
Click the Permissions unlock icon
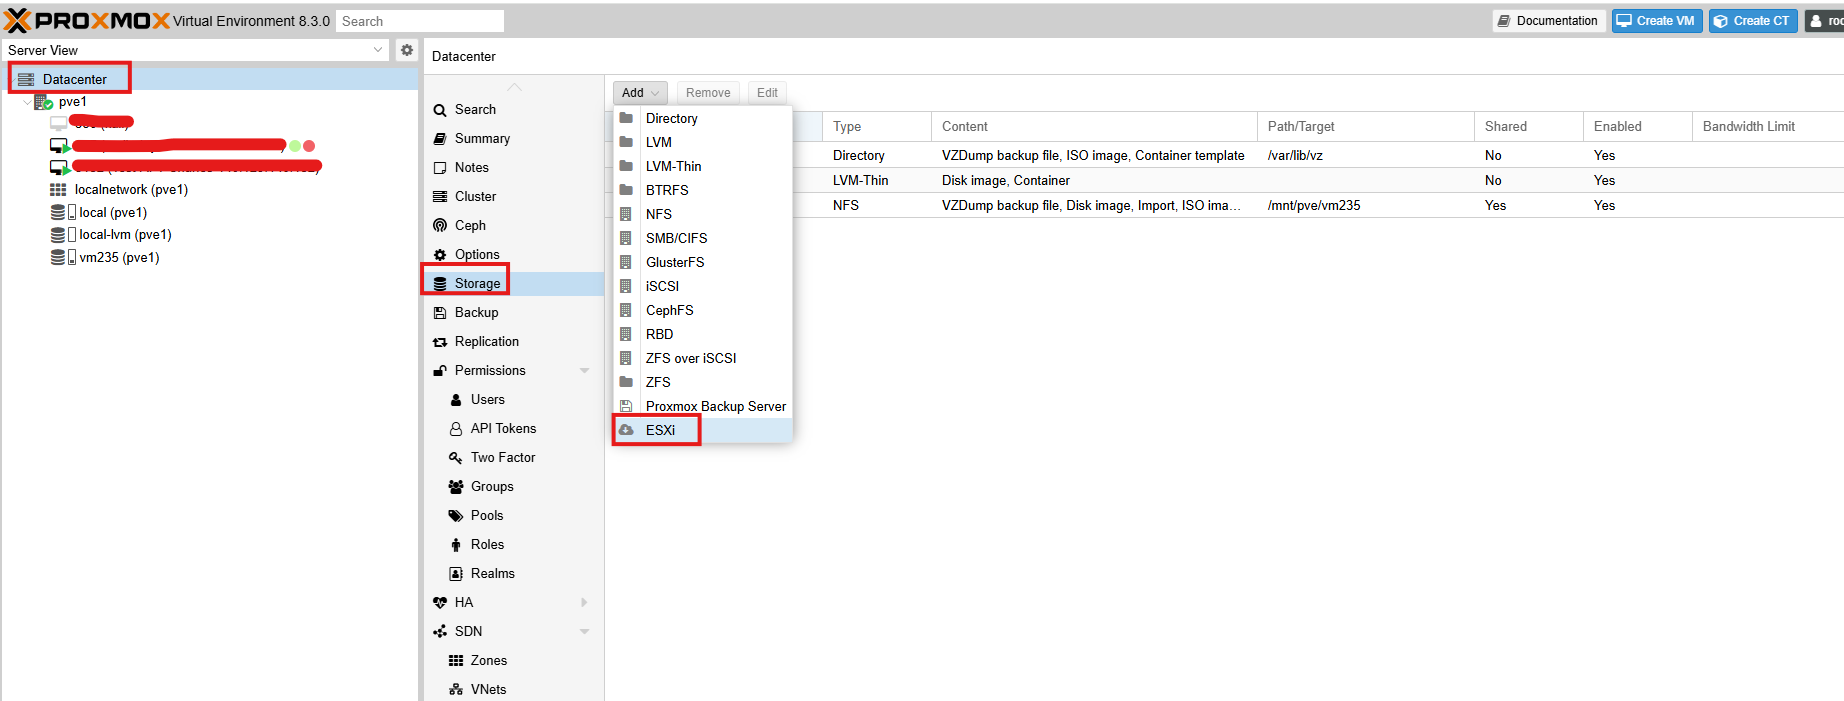point(440,371)
